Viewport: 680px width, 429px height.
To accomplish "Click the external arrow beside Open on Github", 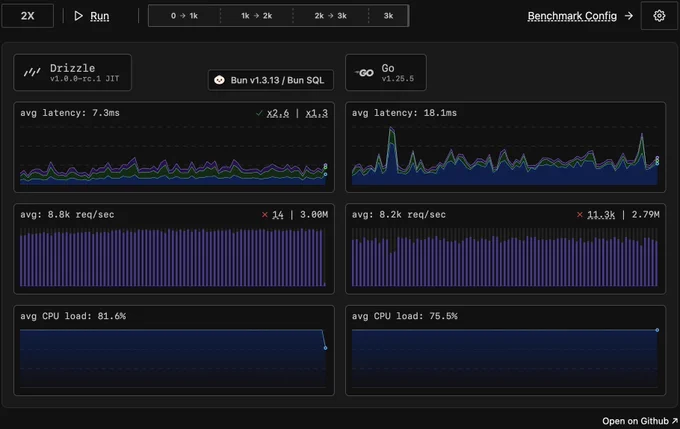I will (675, 420).
